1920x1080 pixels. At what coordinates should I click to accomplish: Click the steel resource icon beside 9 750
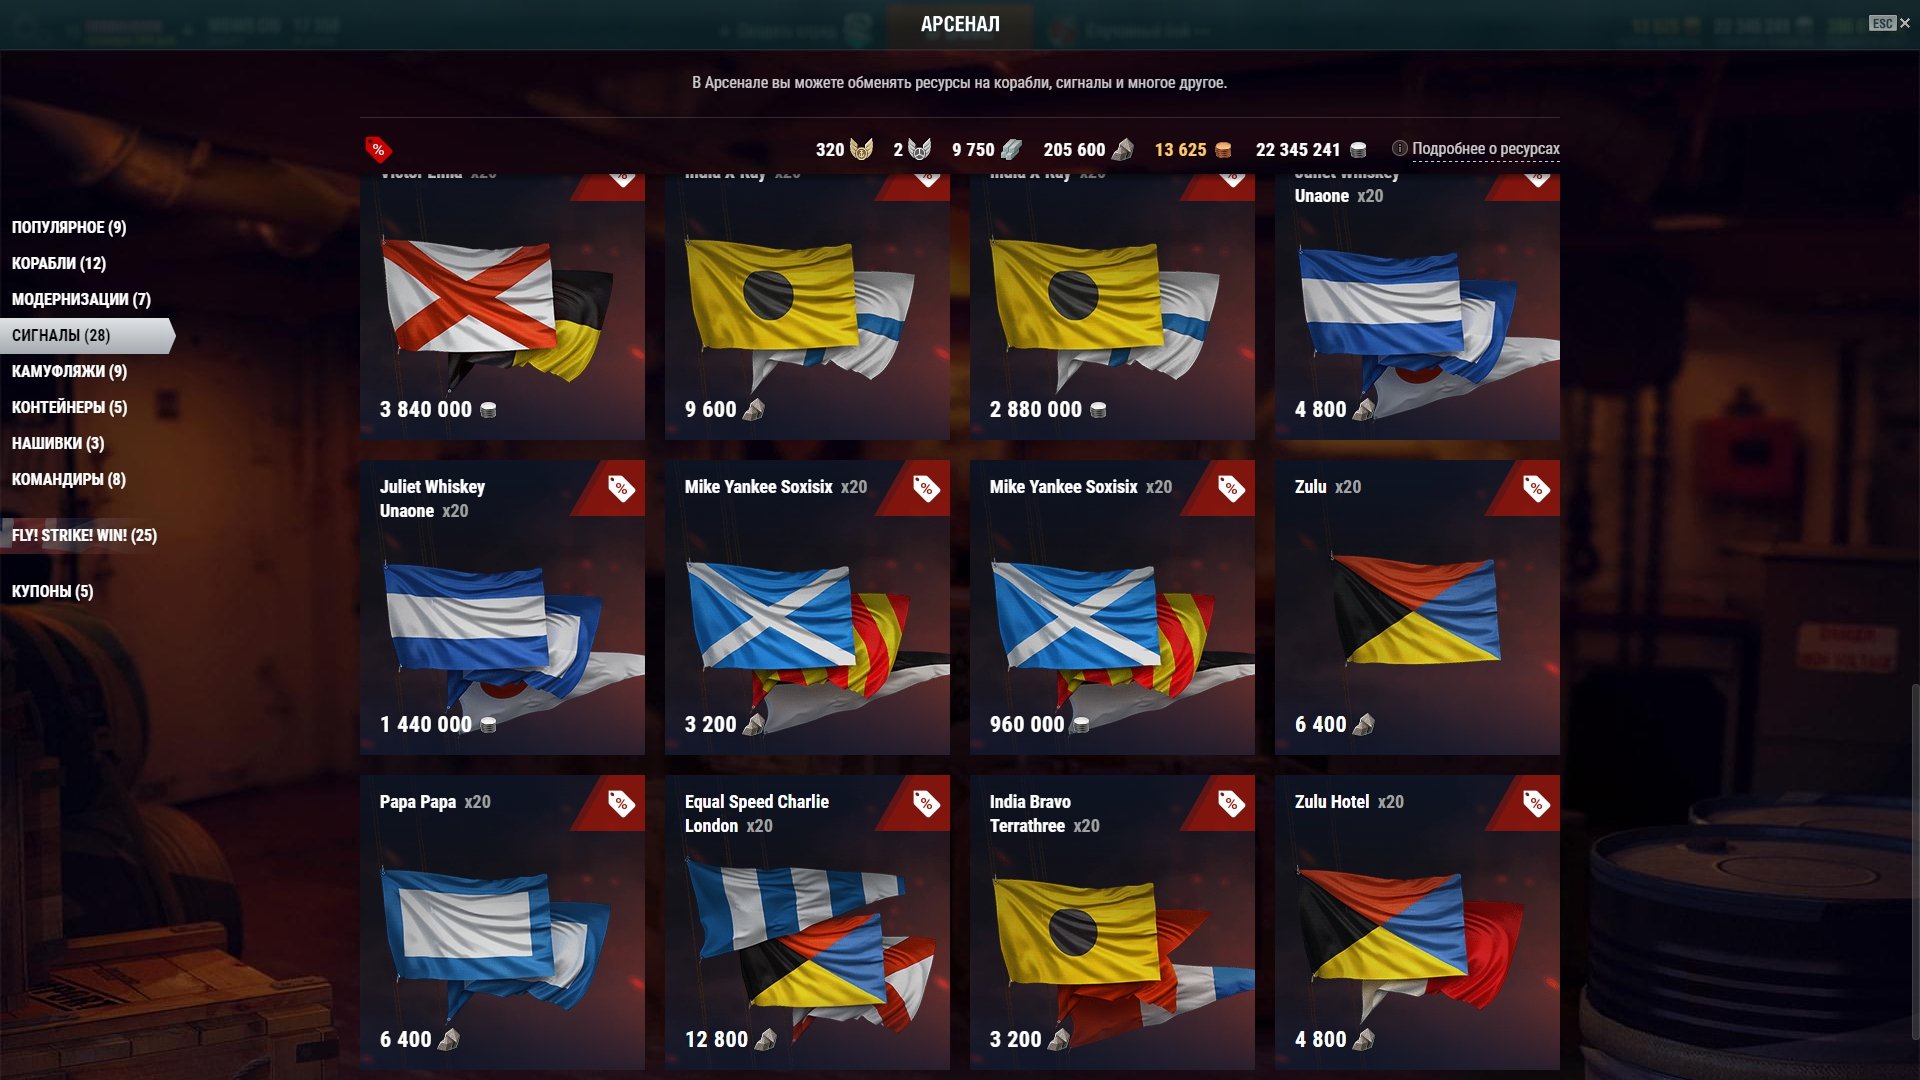click(x=1011, y=150)
